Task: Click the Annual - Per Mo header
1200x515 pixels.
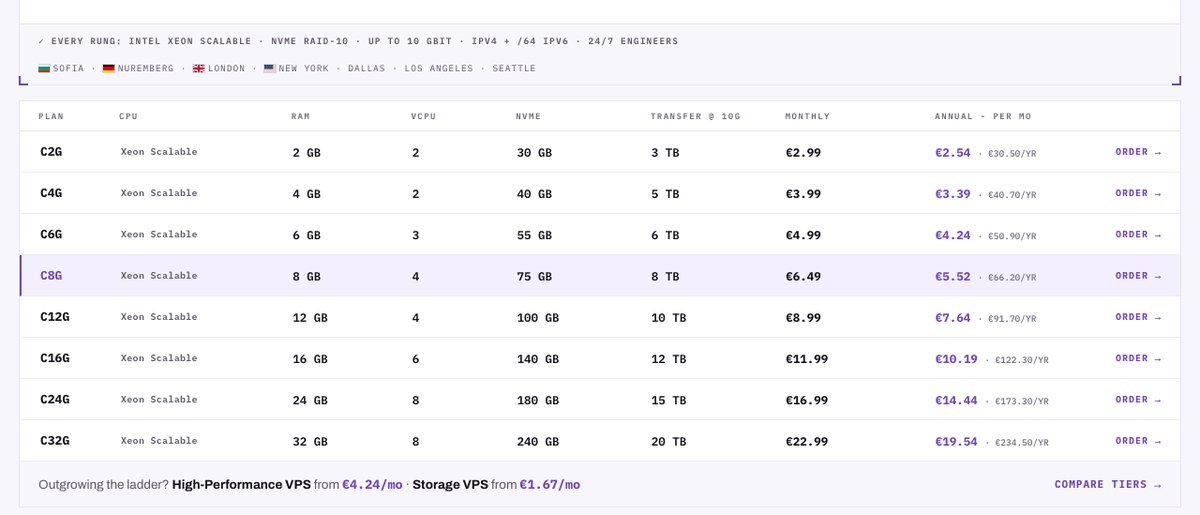Action: coord(983,116)
